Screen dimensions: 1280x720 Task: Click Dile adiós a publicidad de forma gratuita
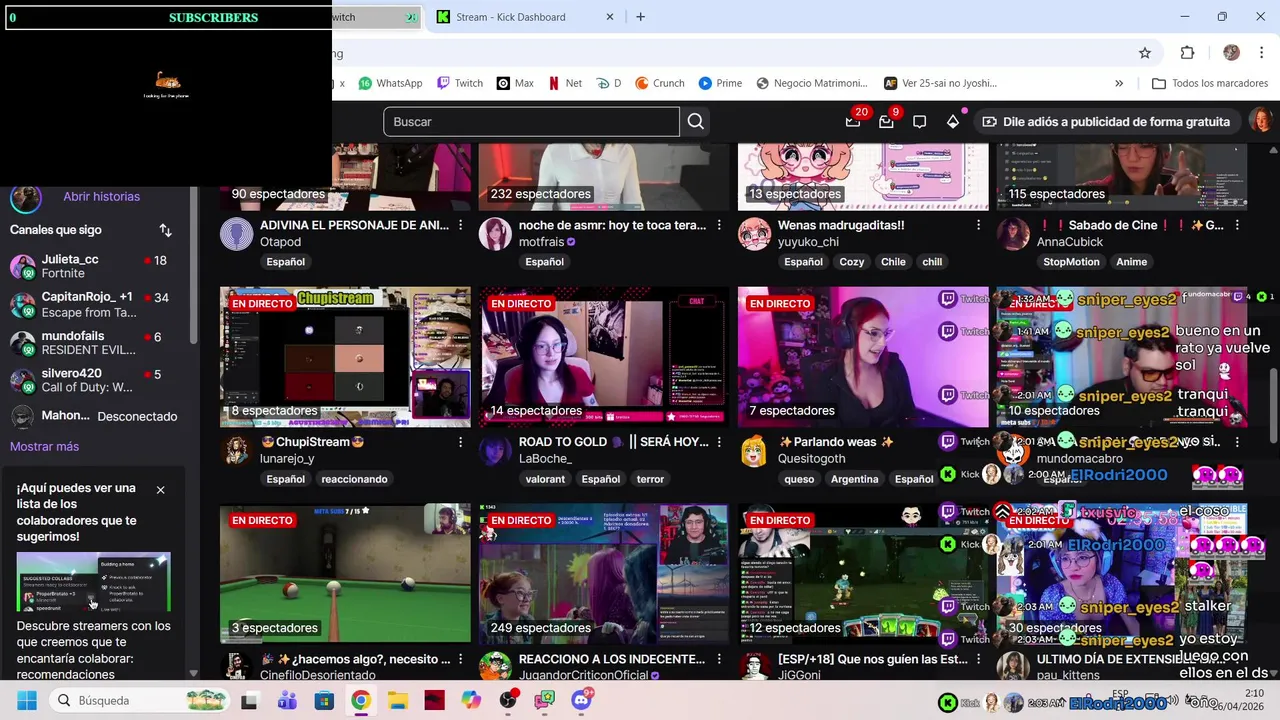[1106, 122]
